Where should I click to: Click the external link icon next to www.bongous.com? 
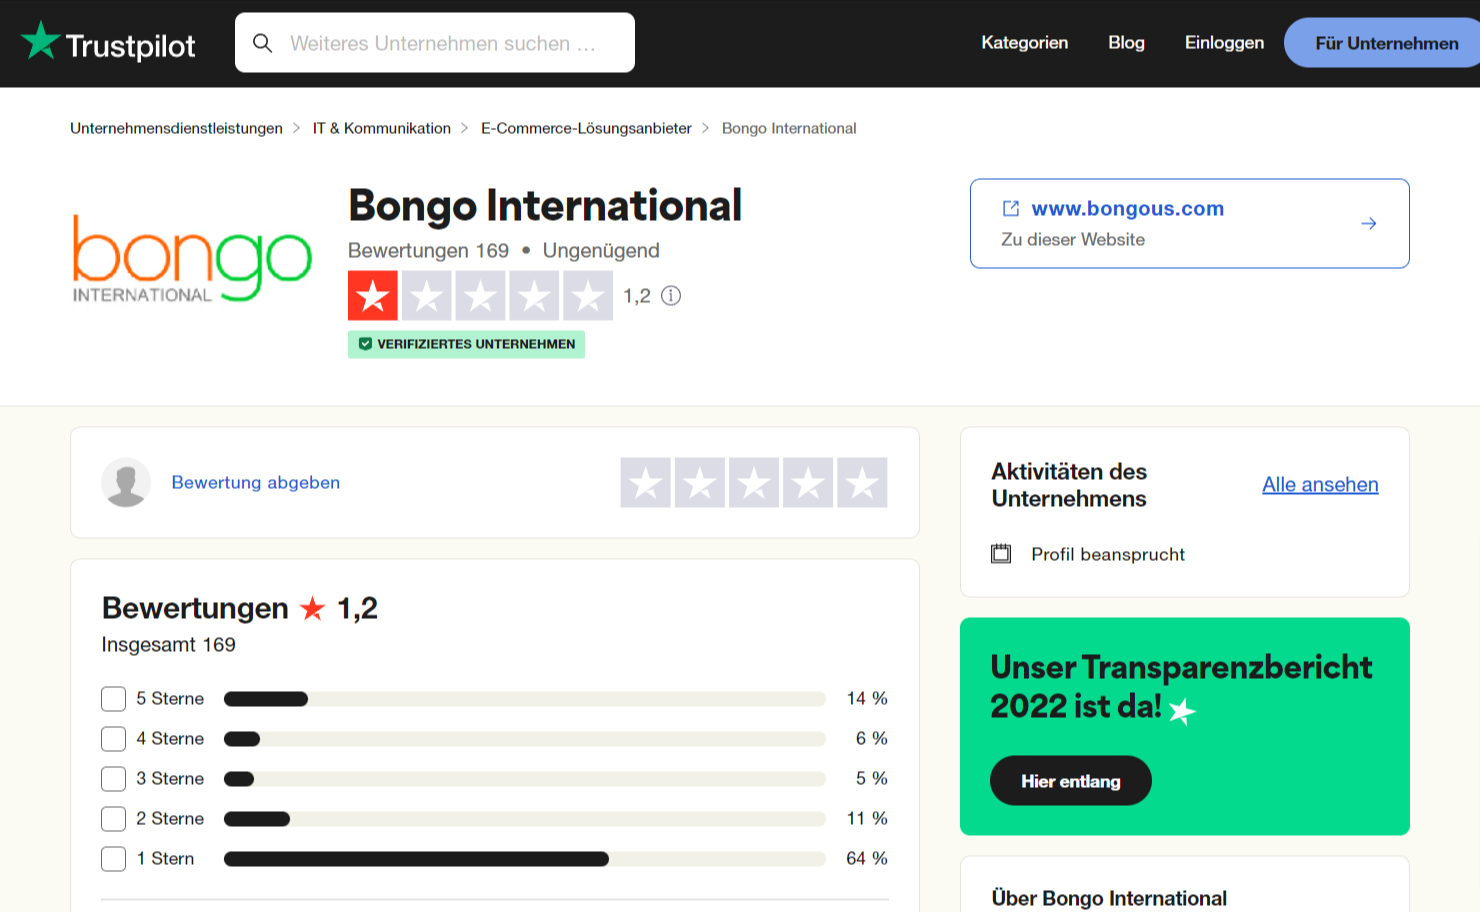click(x=1011, y=208)
